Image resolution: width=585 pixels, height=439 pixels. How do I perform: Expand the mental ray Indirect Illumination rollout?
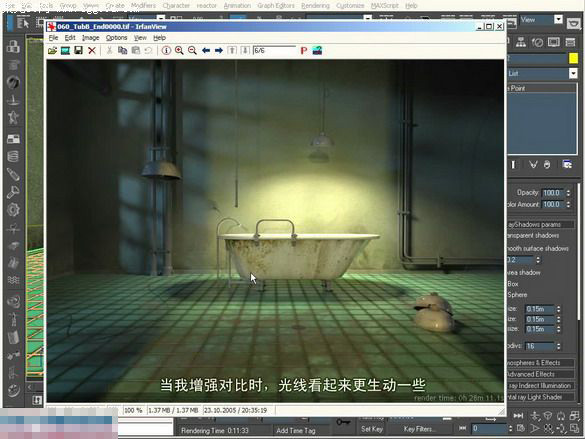tap(540, 386)
